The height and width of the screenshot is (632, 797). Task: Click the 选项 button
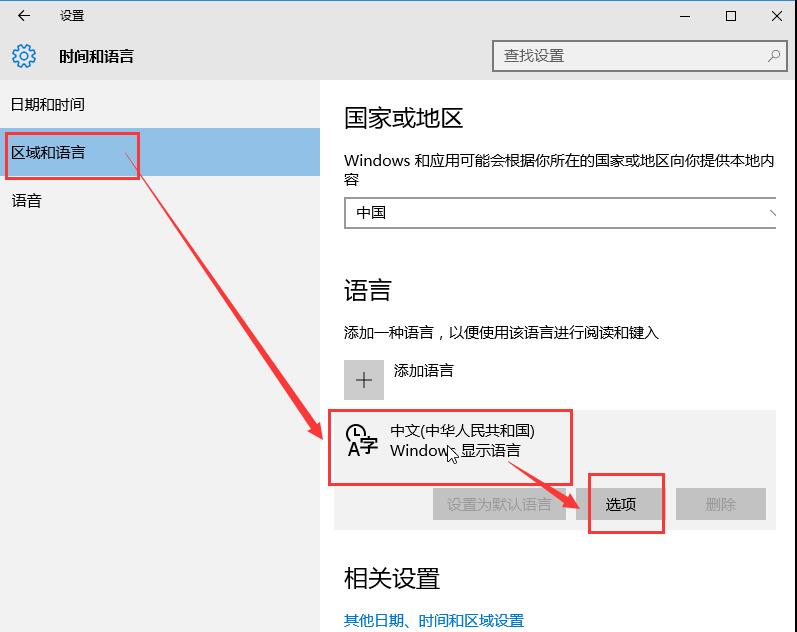click(x=621, y=504)
